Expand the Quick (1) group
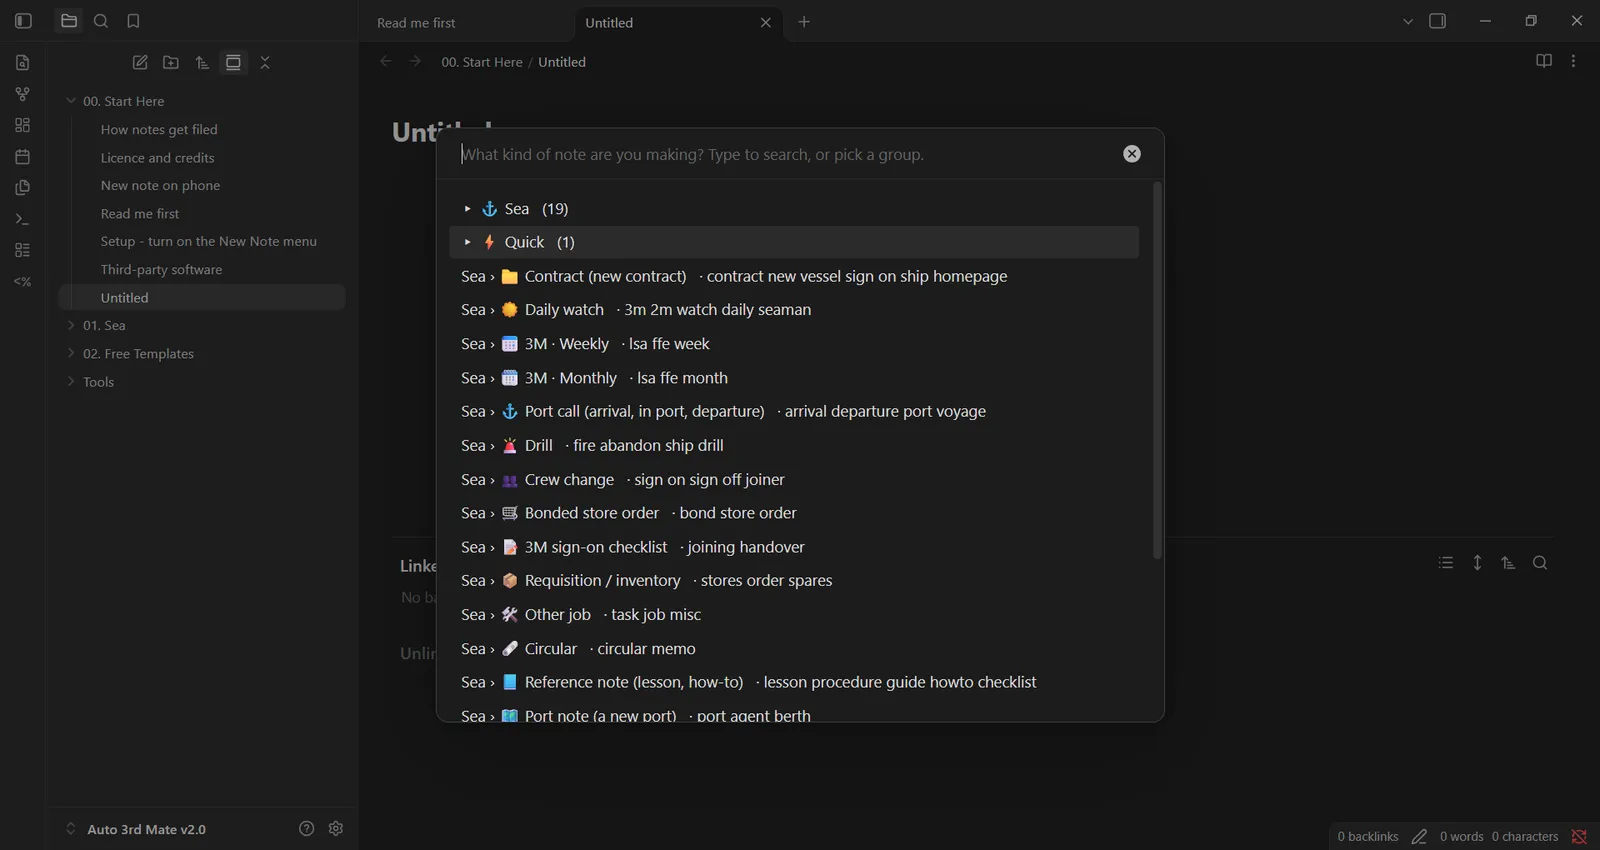 coord(794,242)
